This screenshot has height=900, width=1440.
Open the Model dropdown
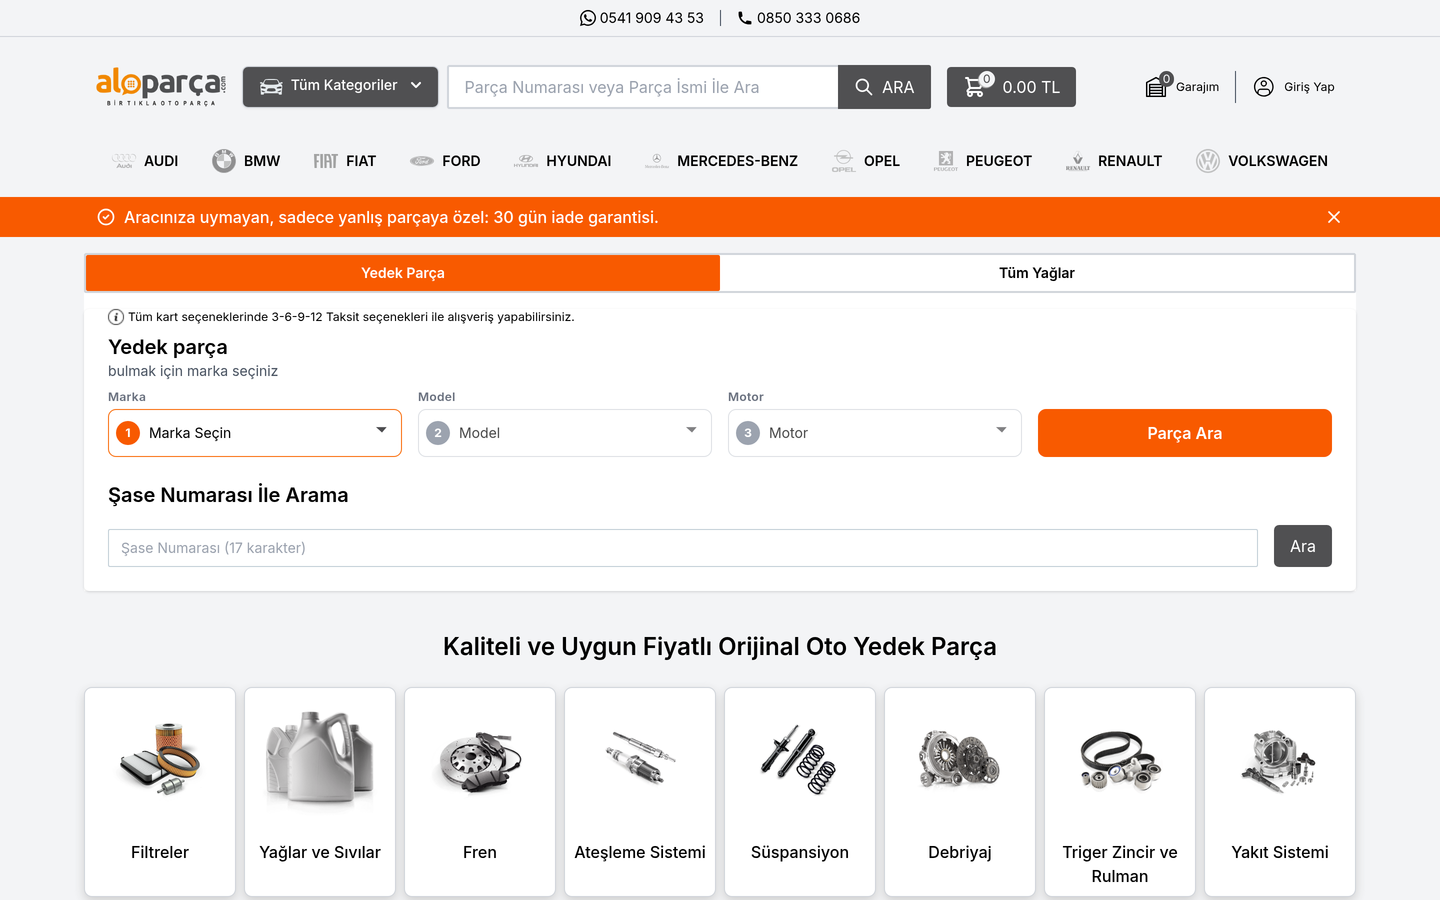coord(565,433)
